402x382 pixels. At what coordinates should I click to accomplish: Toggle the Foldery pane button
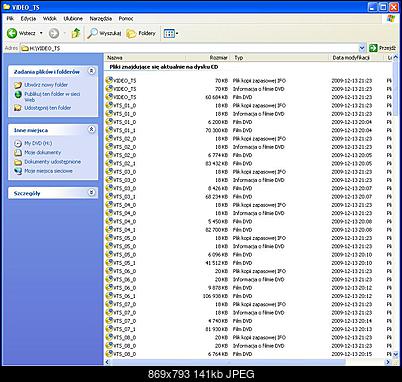point(141,33)
